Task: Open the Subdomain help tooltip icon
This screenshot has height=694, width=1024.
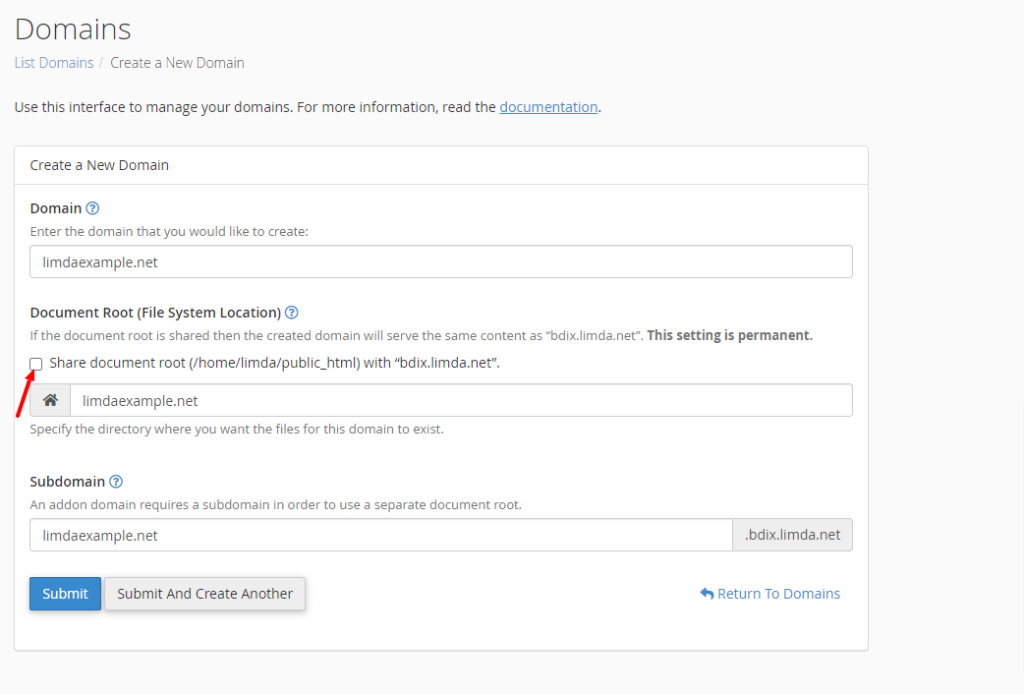Action: 115,481
